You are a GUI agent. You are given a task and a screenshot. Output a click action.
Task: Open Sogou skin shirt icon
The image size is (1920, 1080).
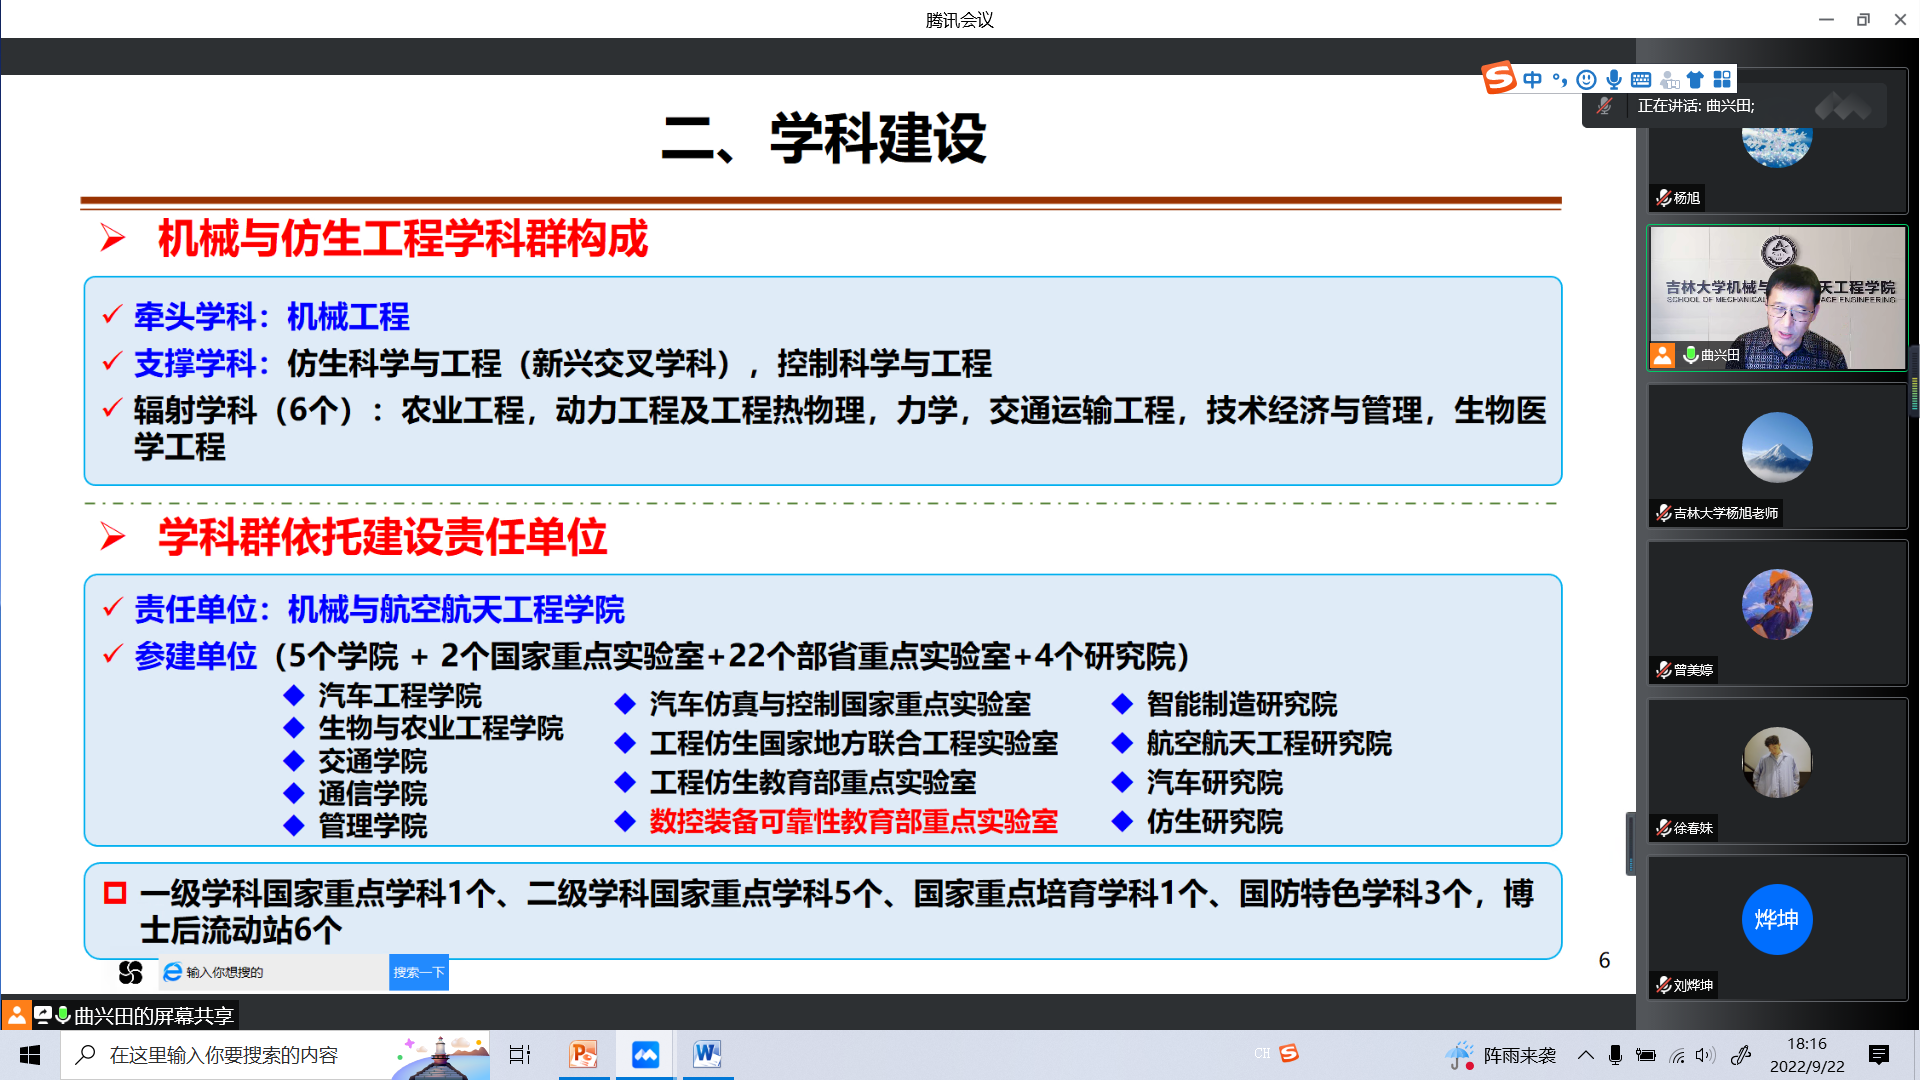coord(1695,80)
